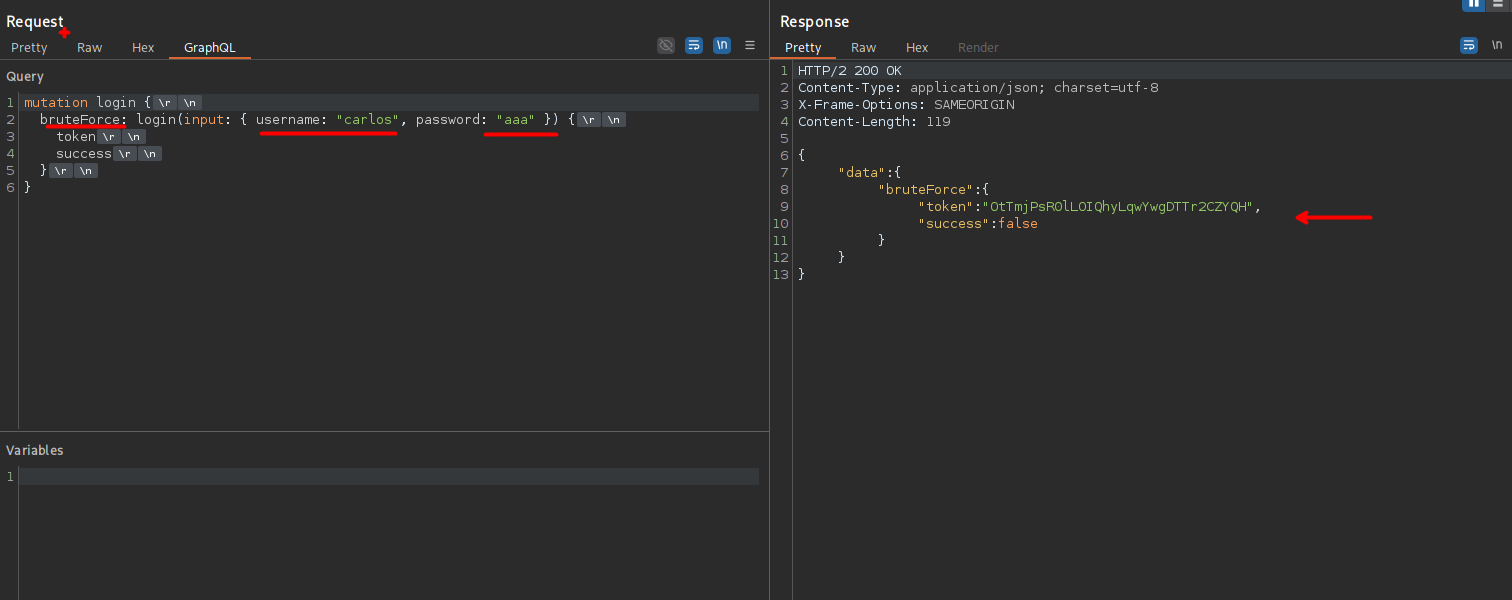
Task: Toggle non-printable characters in Request editor
Action: (x=722, y=46)
